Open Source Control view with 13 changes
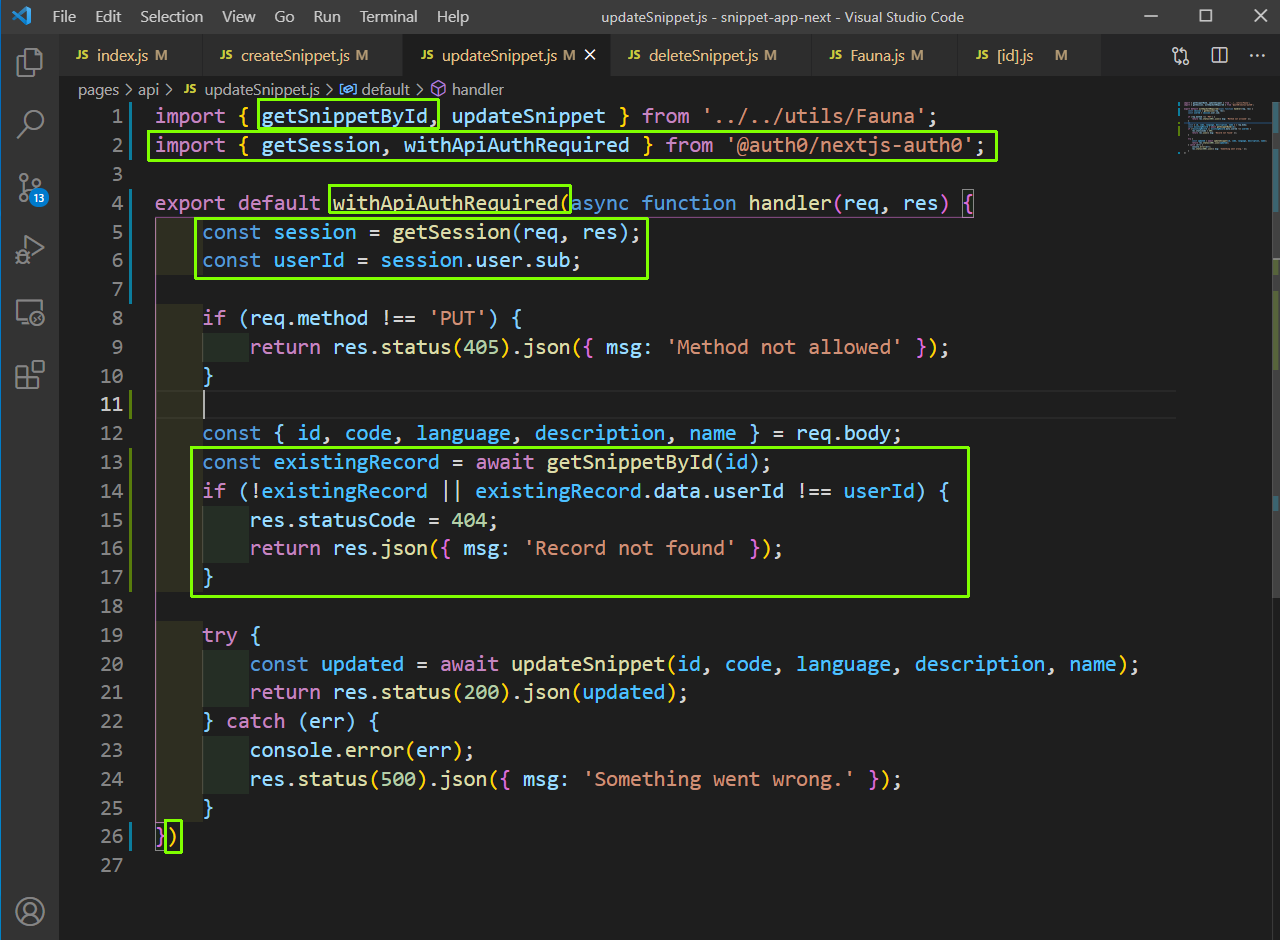Image resolution: width=1280 pixels, height=940 pixels. pos(30,187)
